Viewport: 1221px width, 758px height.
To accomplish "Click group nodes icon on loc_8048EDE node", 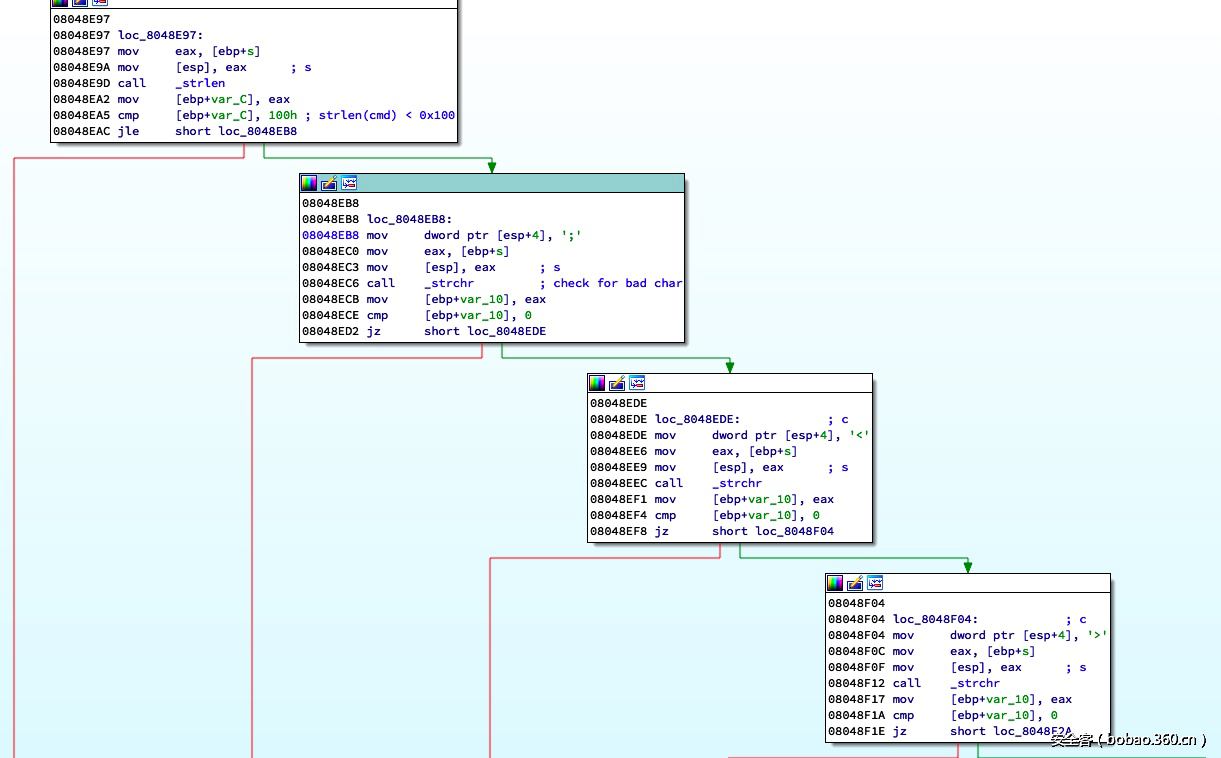I will (x=637, y=383).
